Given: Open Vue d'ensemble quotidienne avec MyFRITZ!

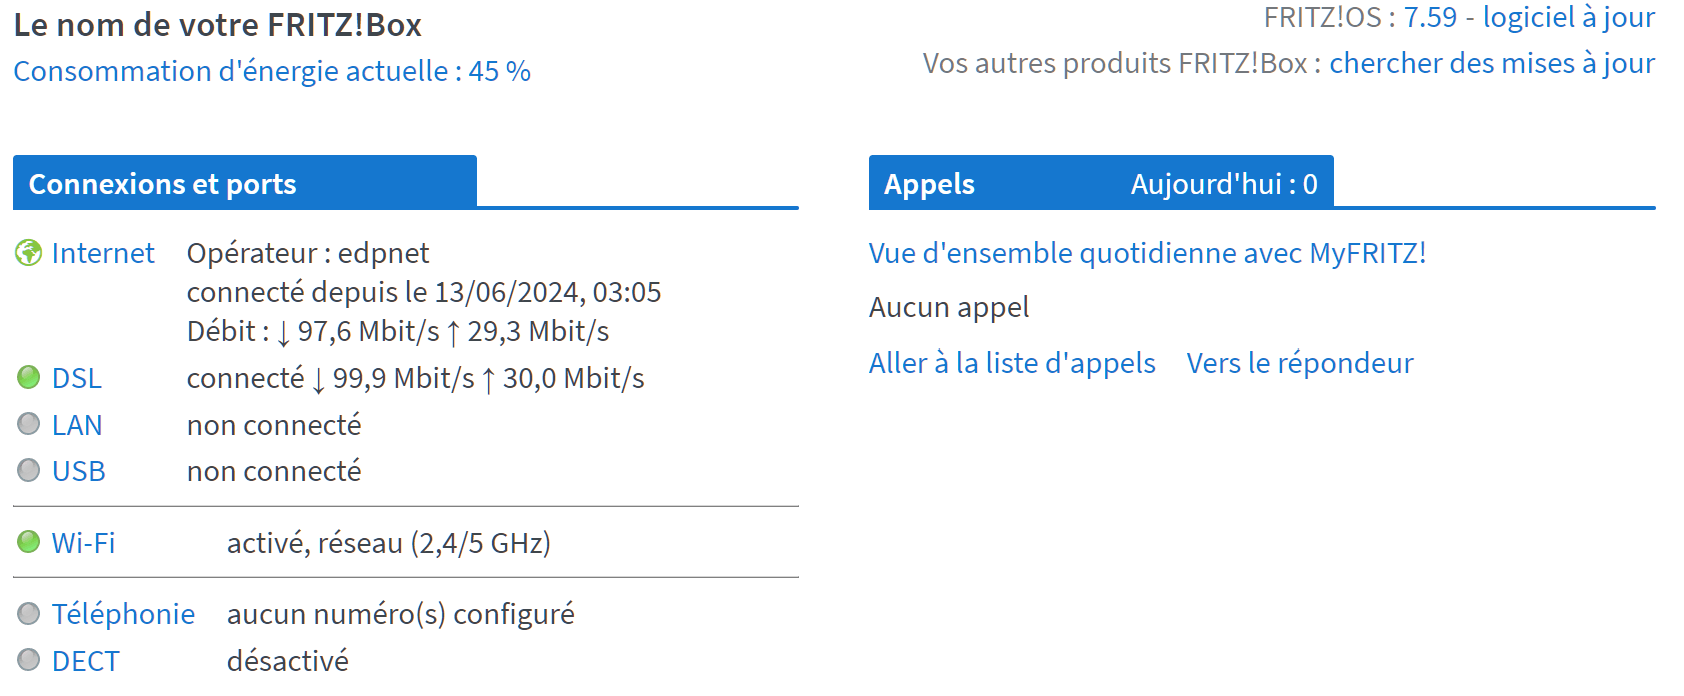Looking at the screenshot, I should point(1147,253).
